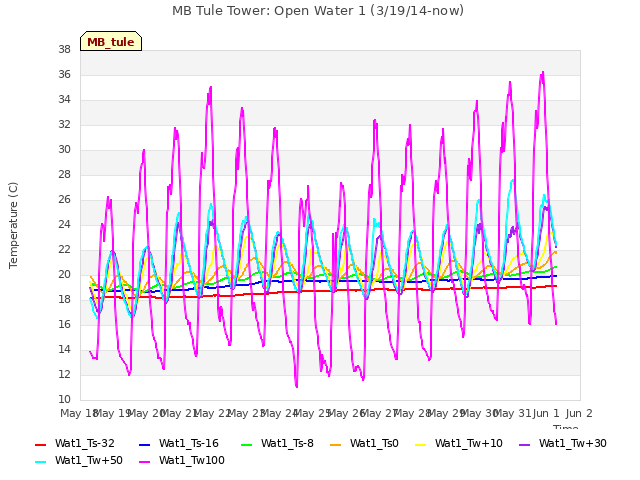Click the magenta peak above 36 degrees
The height and width of the screenshot is (480, 640).
point(543,73)
